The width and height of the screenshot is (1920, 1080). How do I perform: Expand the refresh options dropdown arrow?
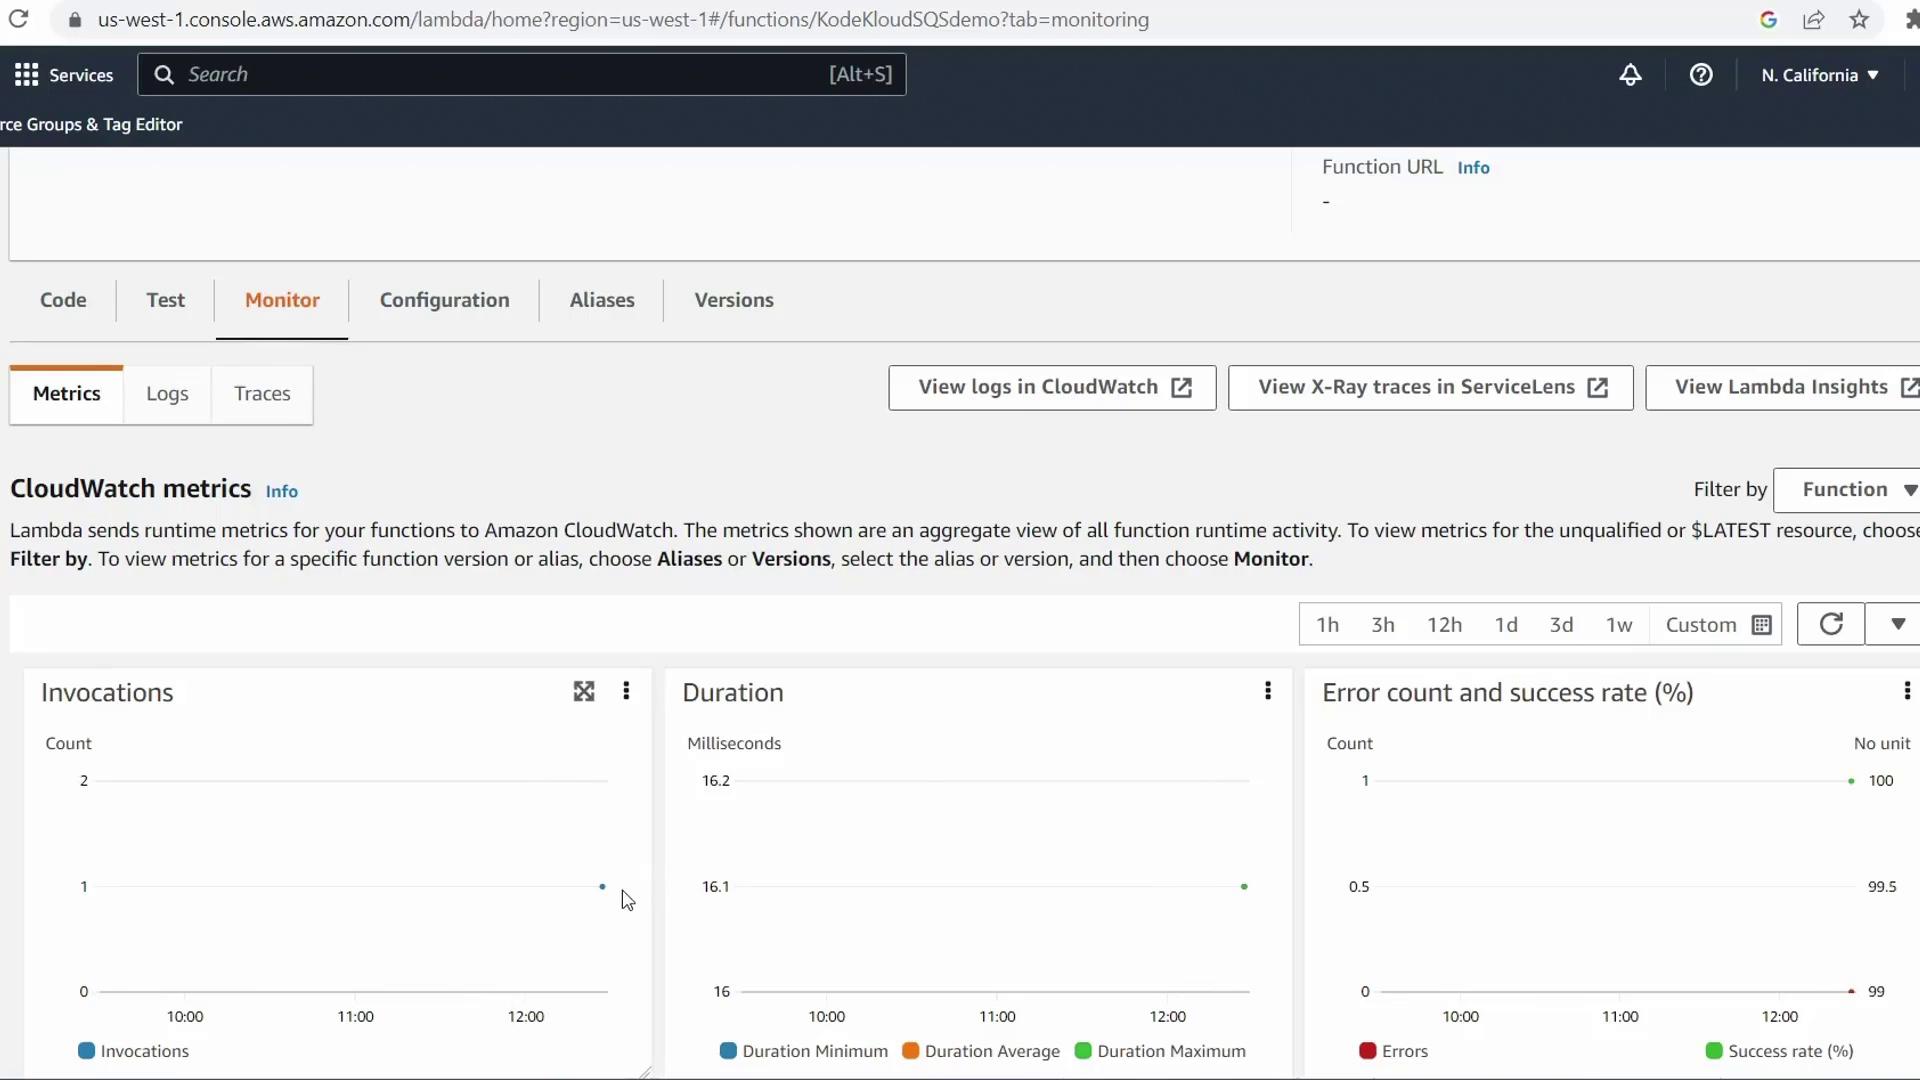click(x=1897, y=624)
